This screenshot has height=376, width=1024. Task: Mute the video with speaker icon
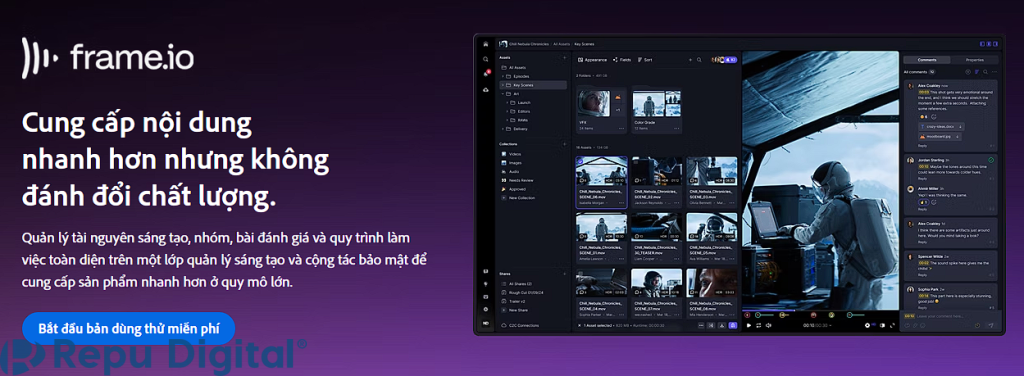(769, 325)
